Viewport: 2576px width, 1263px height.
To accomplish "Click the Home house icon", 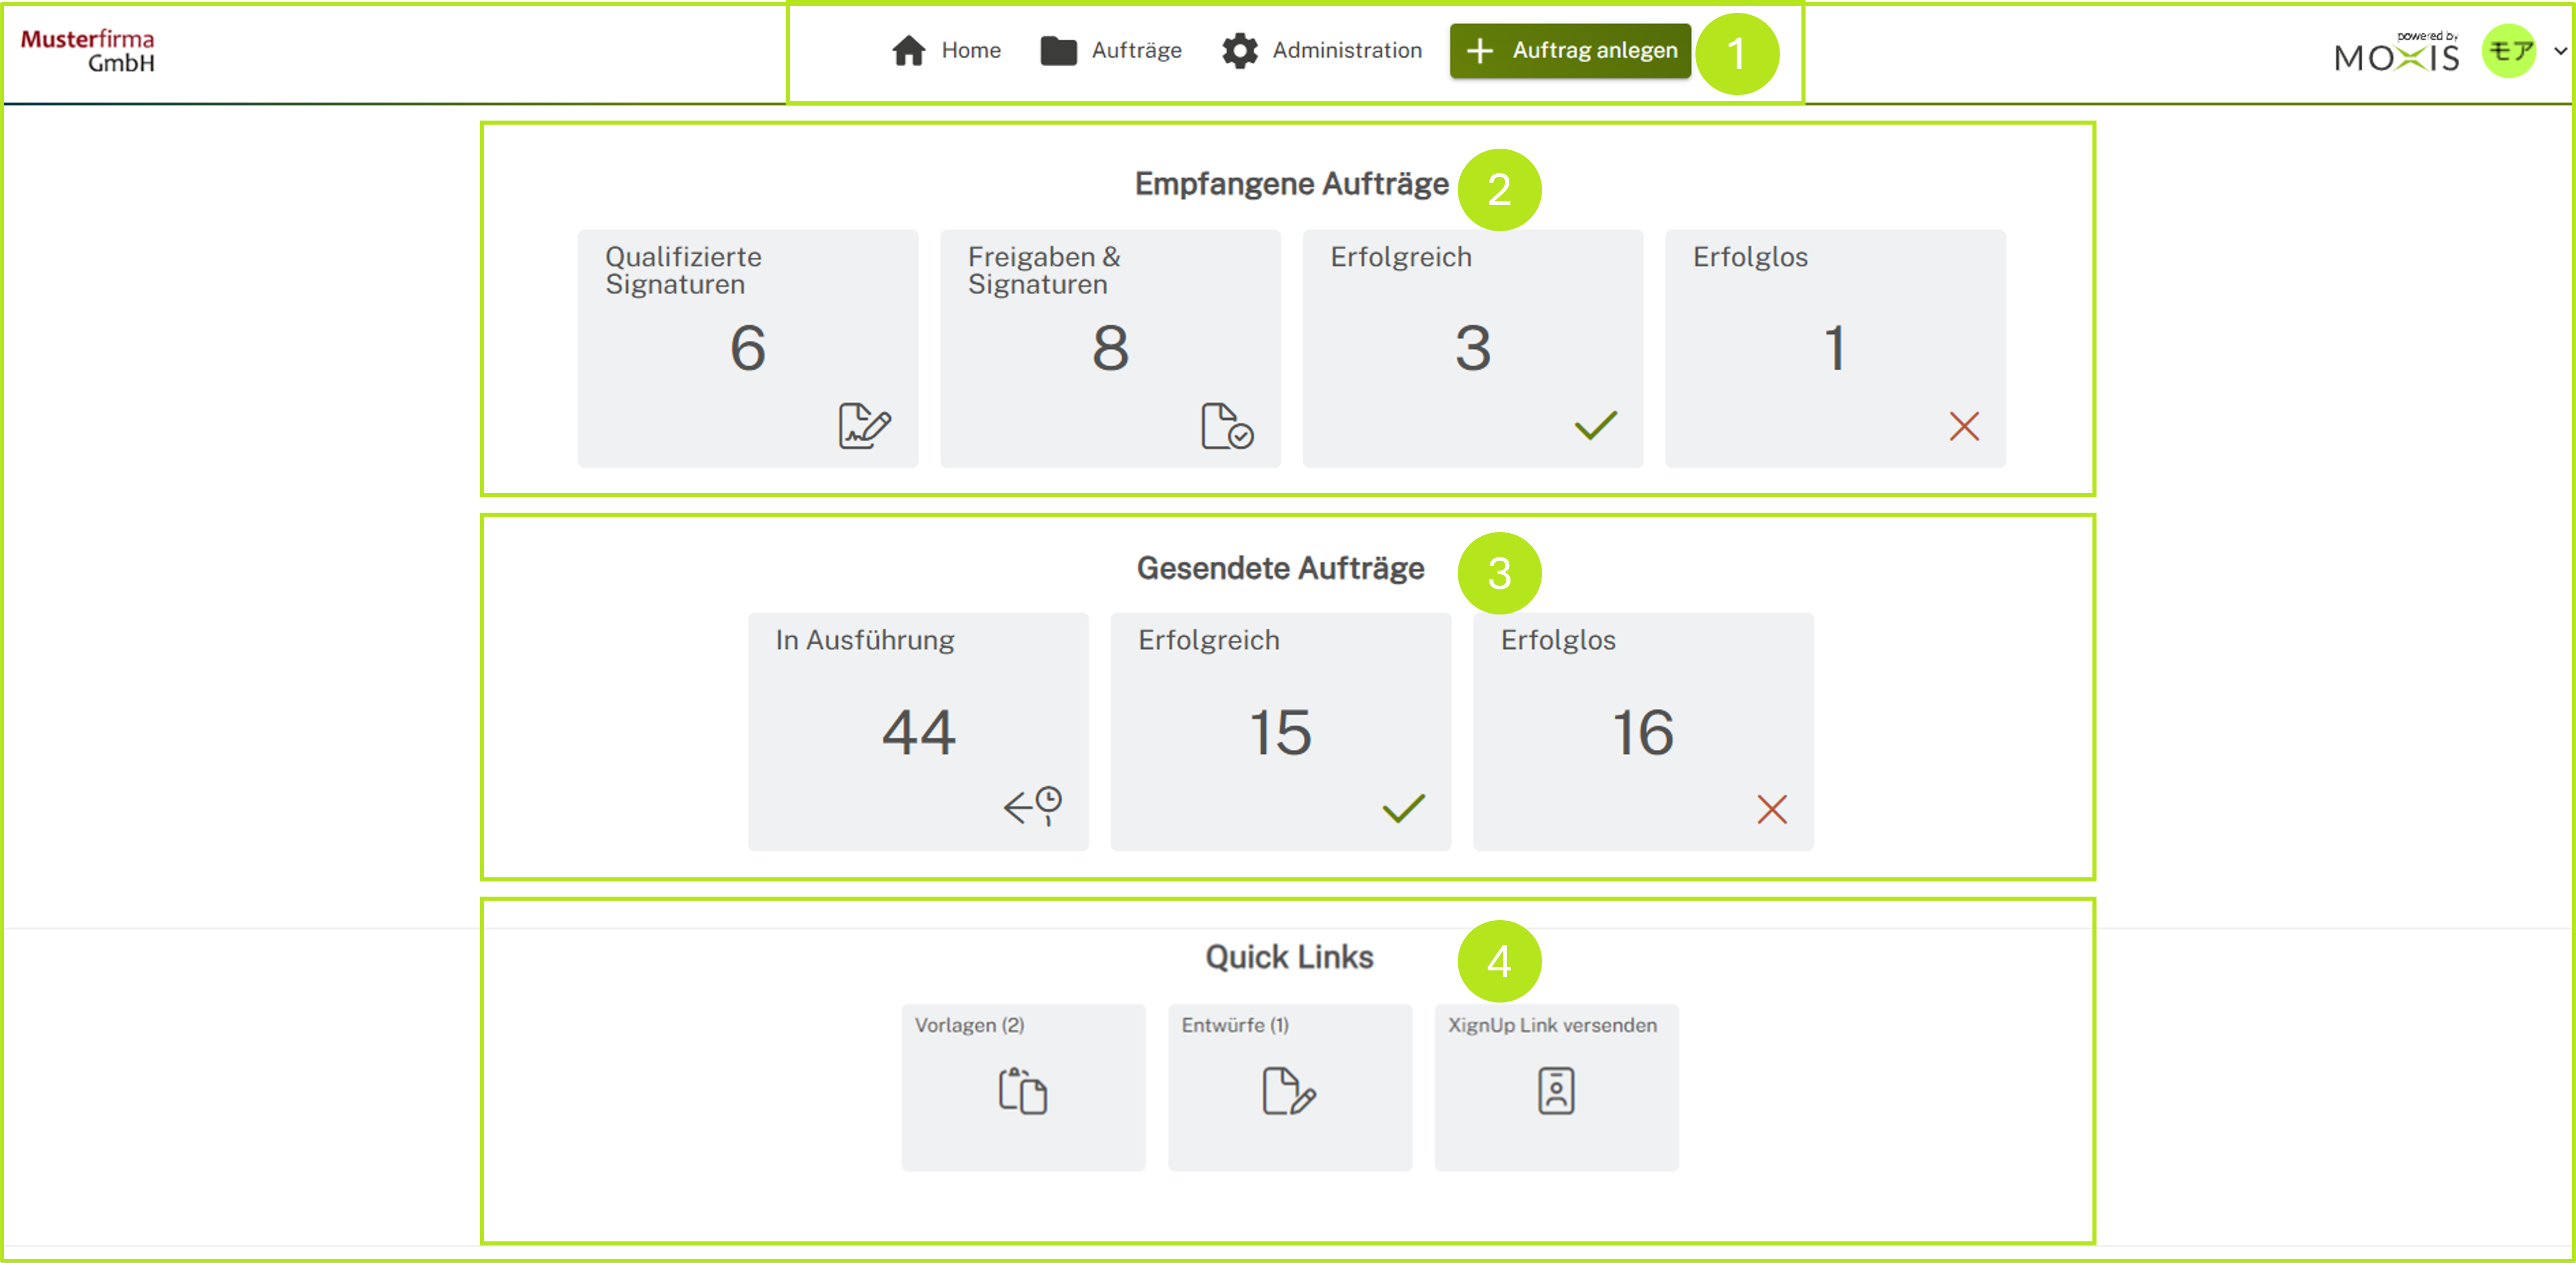I will [x=908, y=51].
